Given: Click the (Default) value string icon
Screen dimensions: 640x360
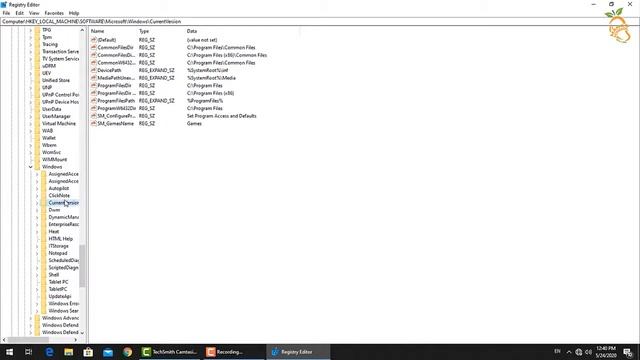Looking at the screenshot, I should coord(93,40).
